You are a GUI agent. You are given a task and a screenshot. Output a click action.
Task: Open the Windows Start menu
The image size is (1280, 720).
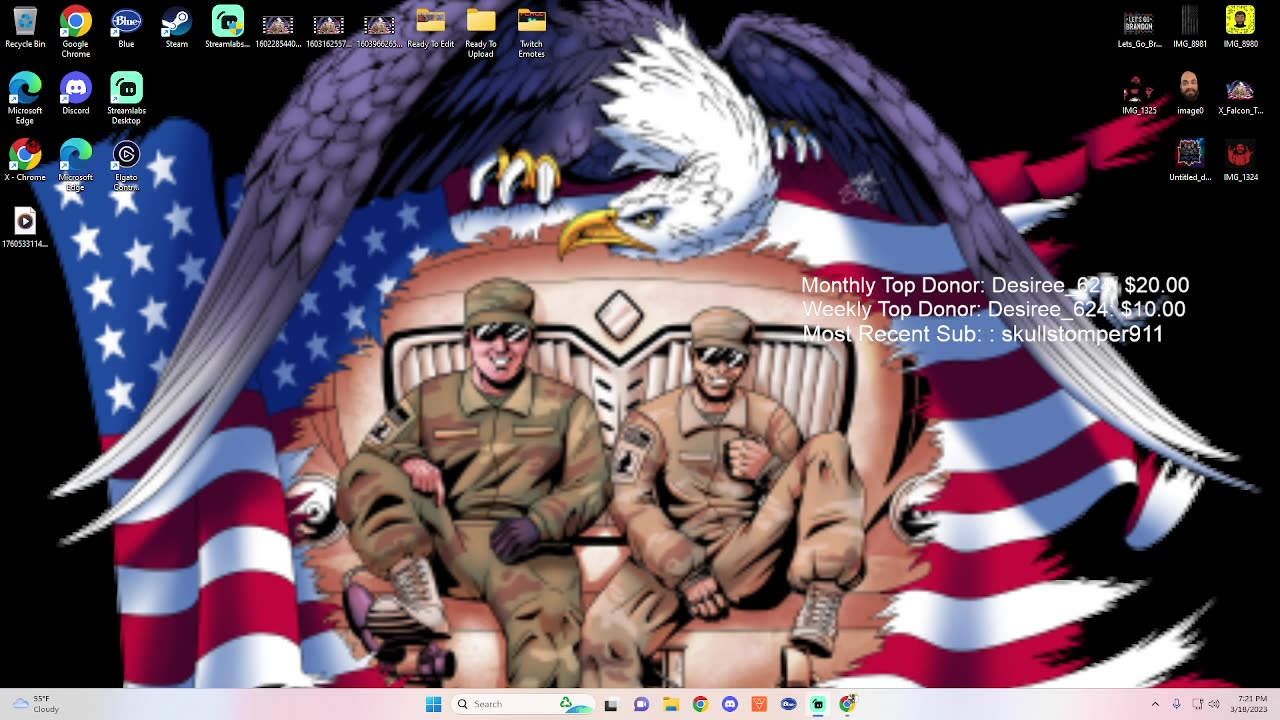coord(433,704)
